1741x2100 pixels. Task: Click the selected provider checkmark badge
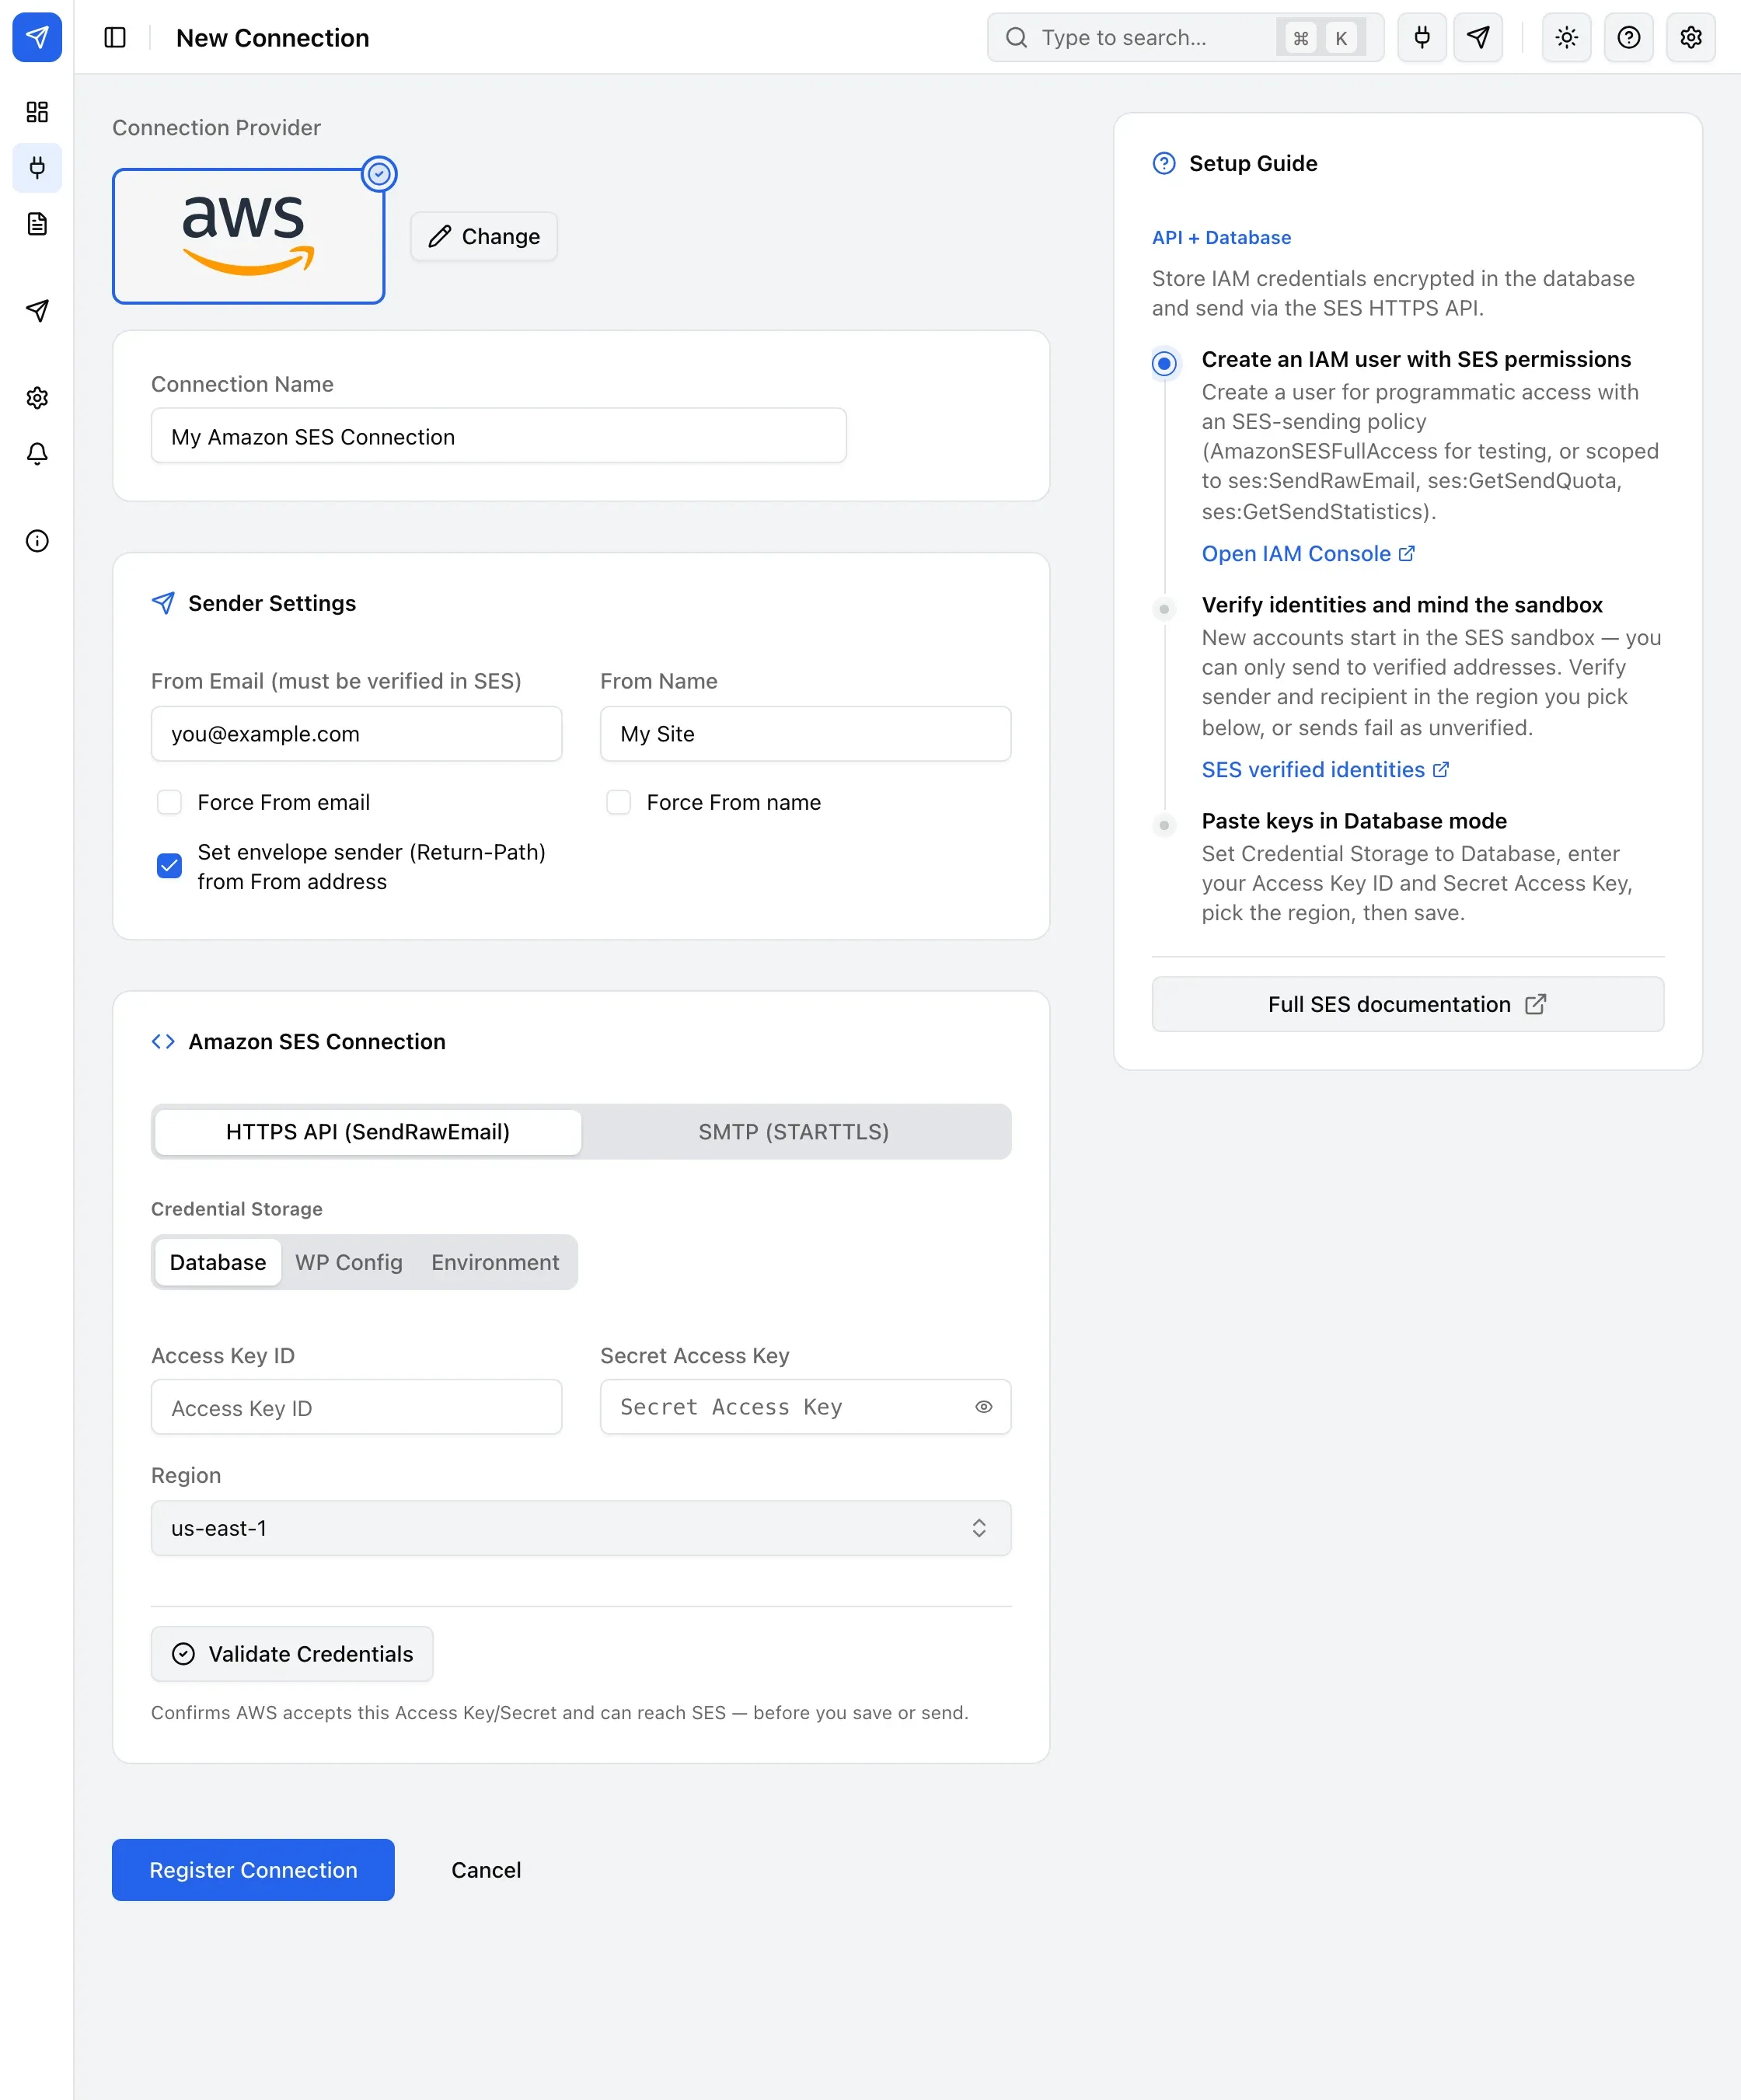pyautogui.click(x=379, y=174)
